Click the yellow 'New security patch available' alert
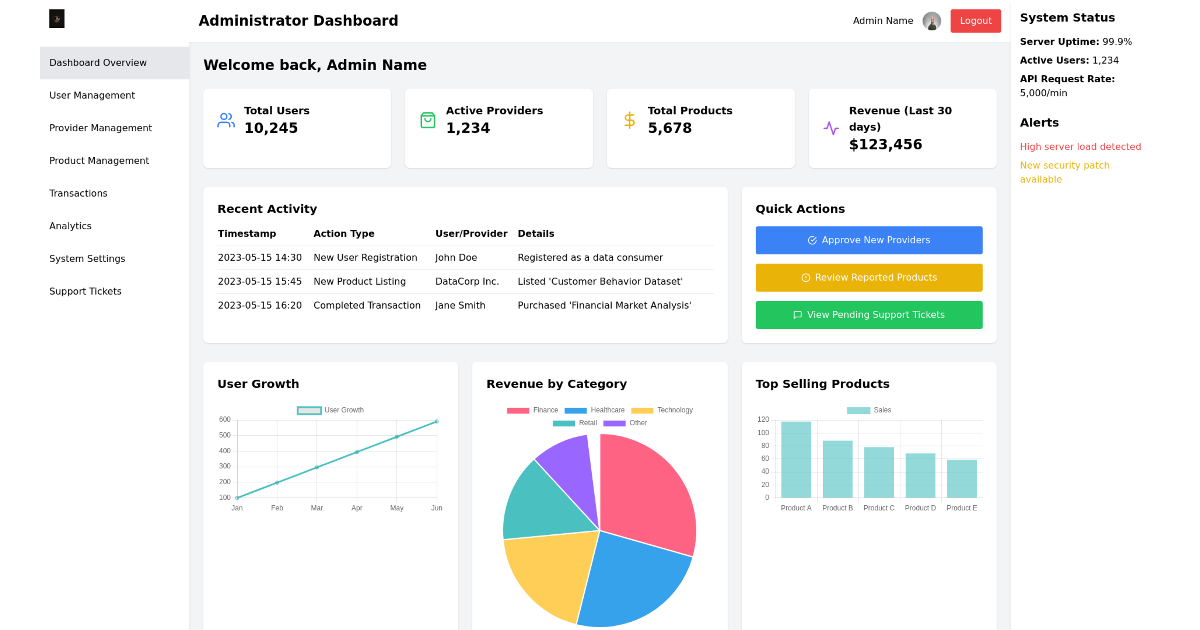The image size is (1200, 630). pyautogui.click(x=1064, y=171)
